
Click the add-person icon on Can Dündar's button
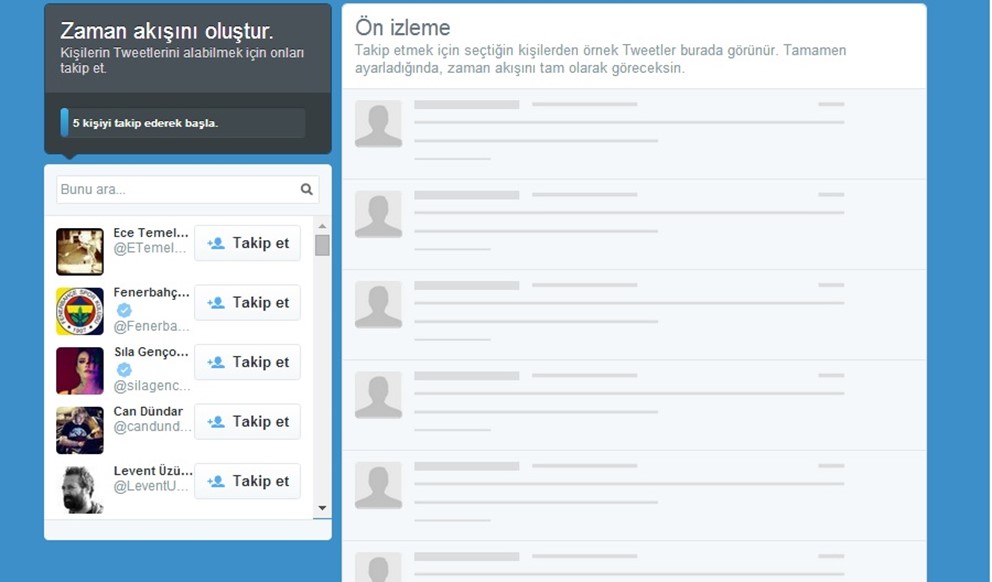click(x=216, y=421)
